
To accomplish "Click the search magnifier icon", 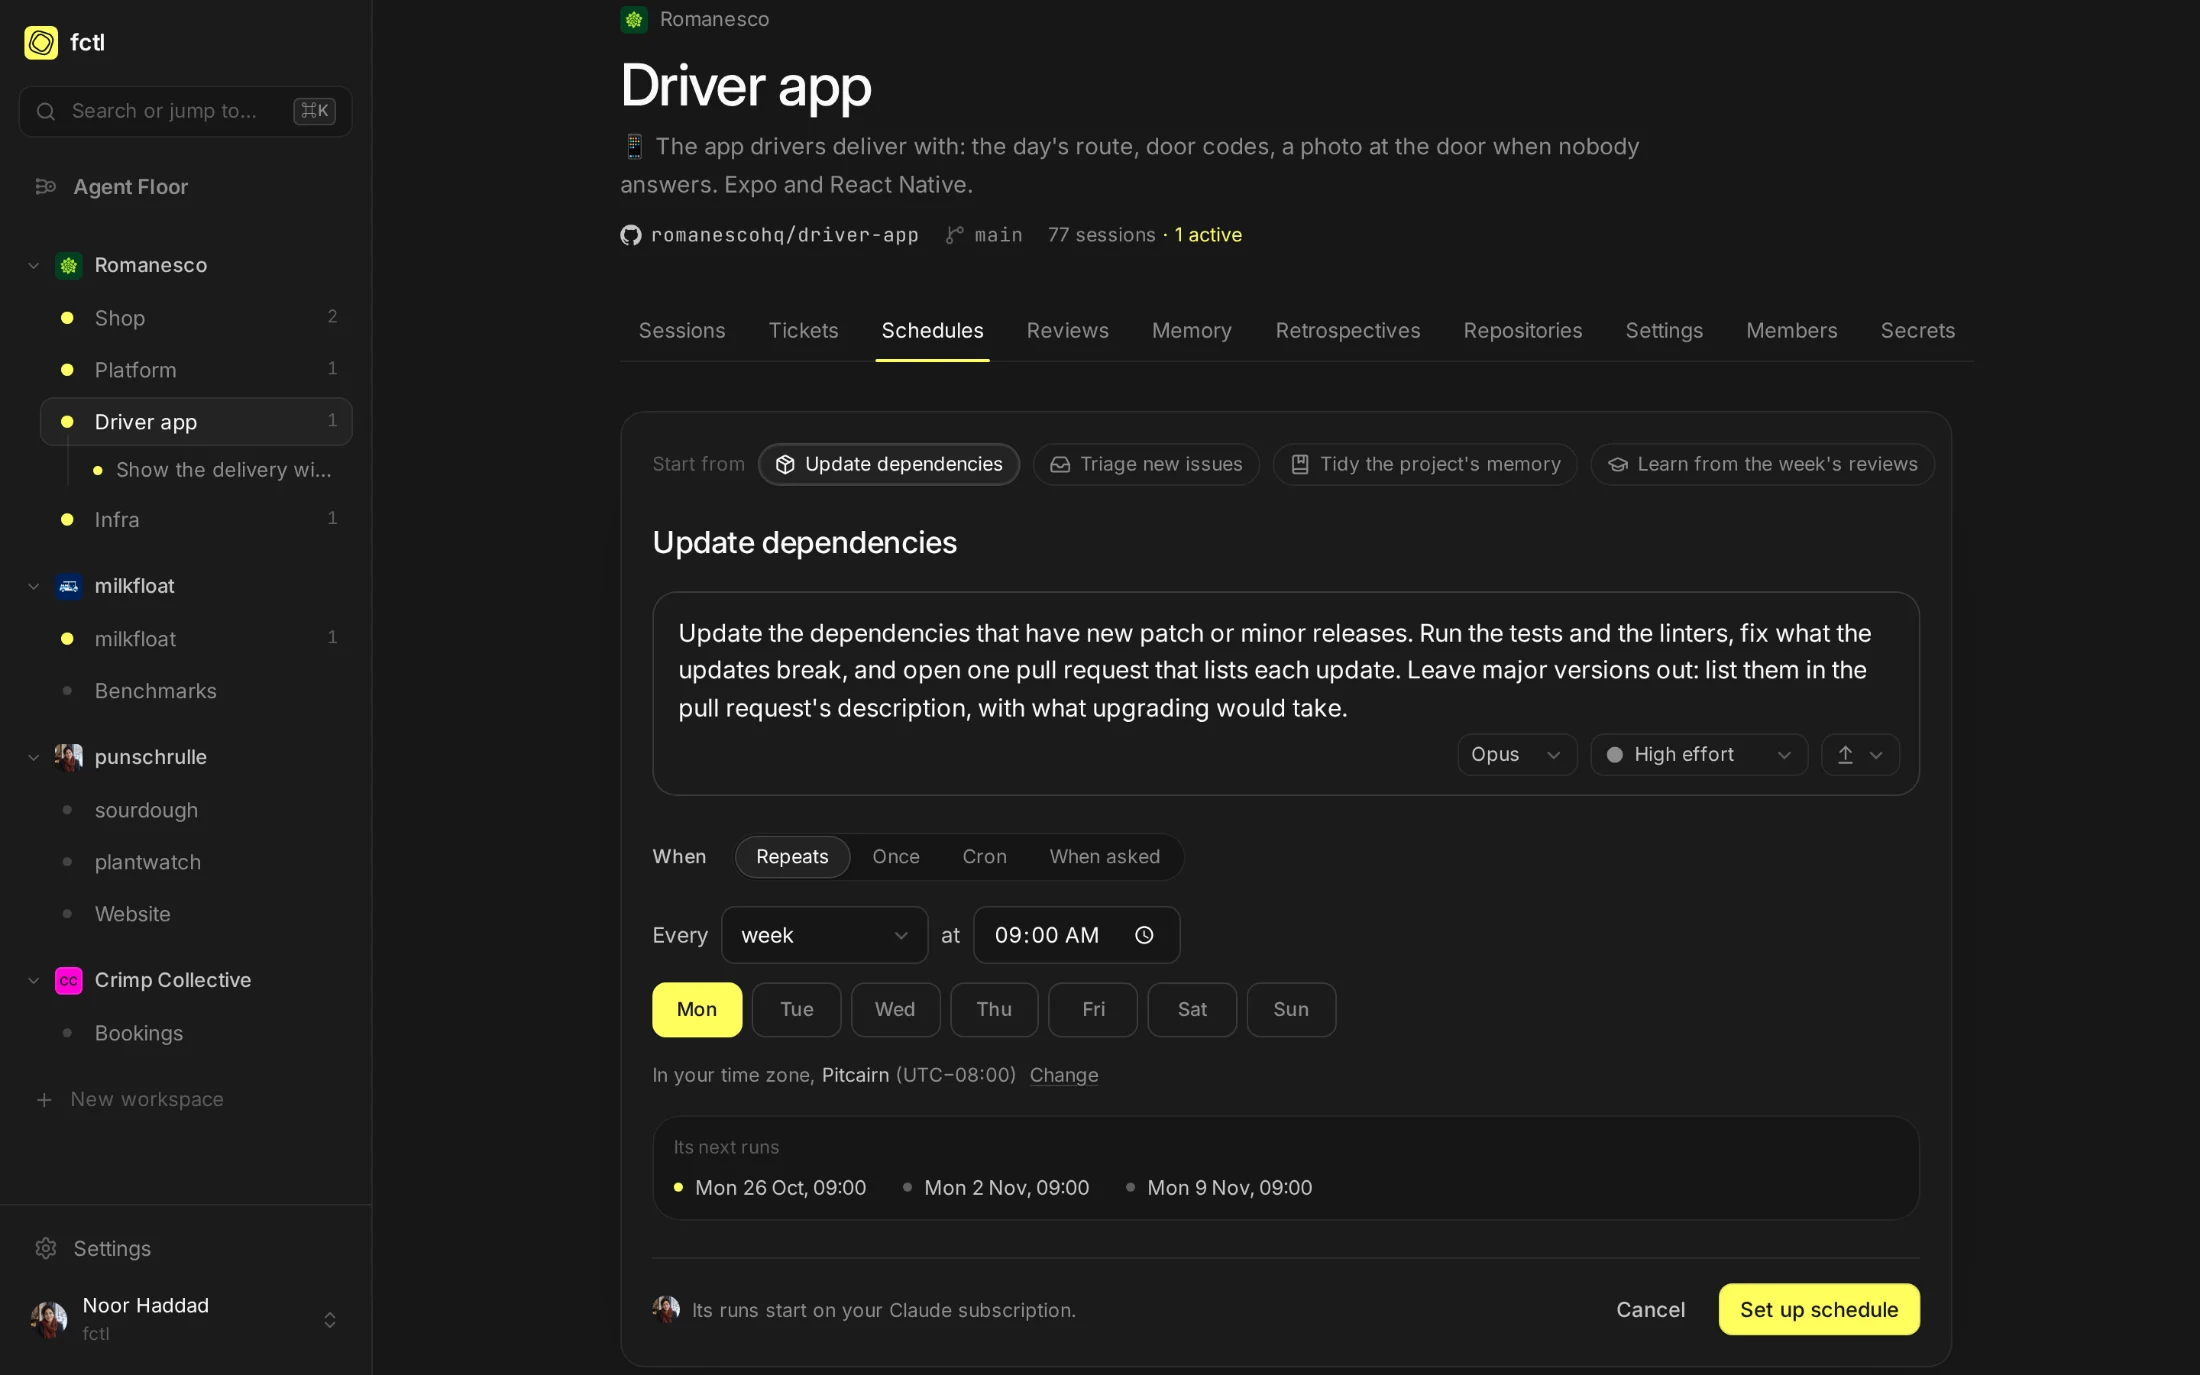I will 46,111.
